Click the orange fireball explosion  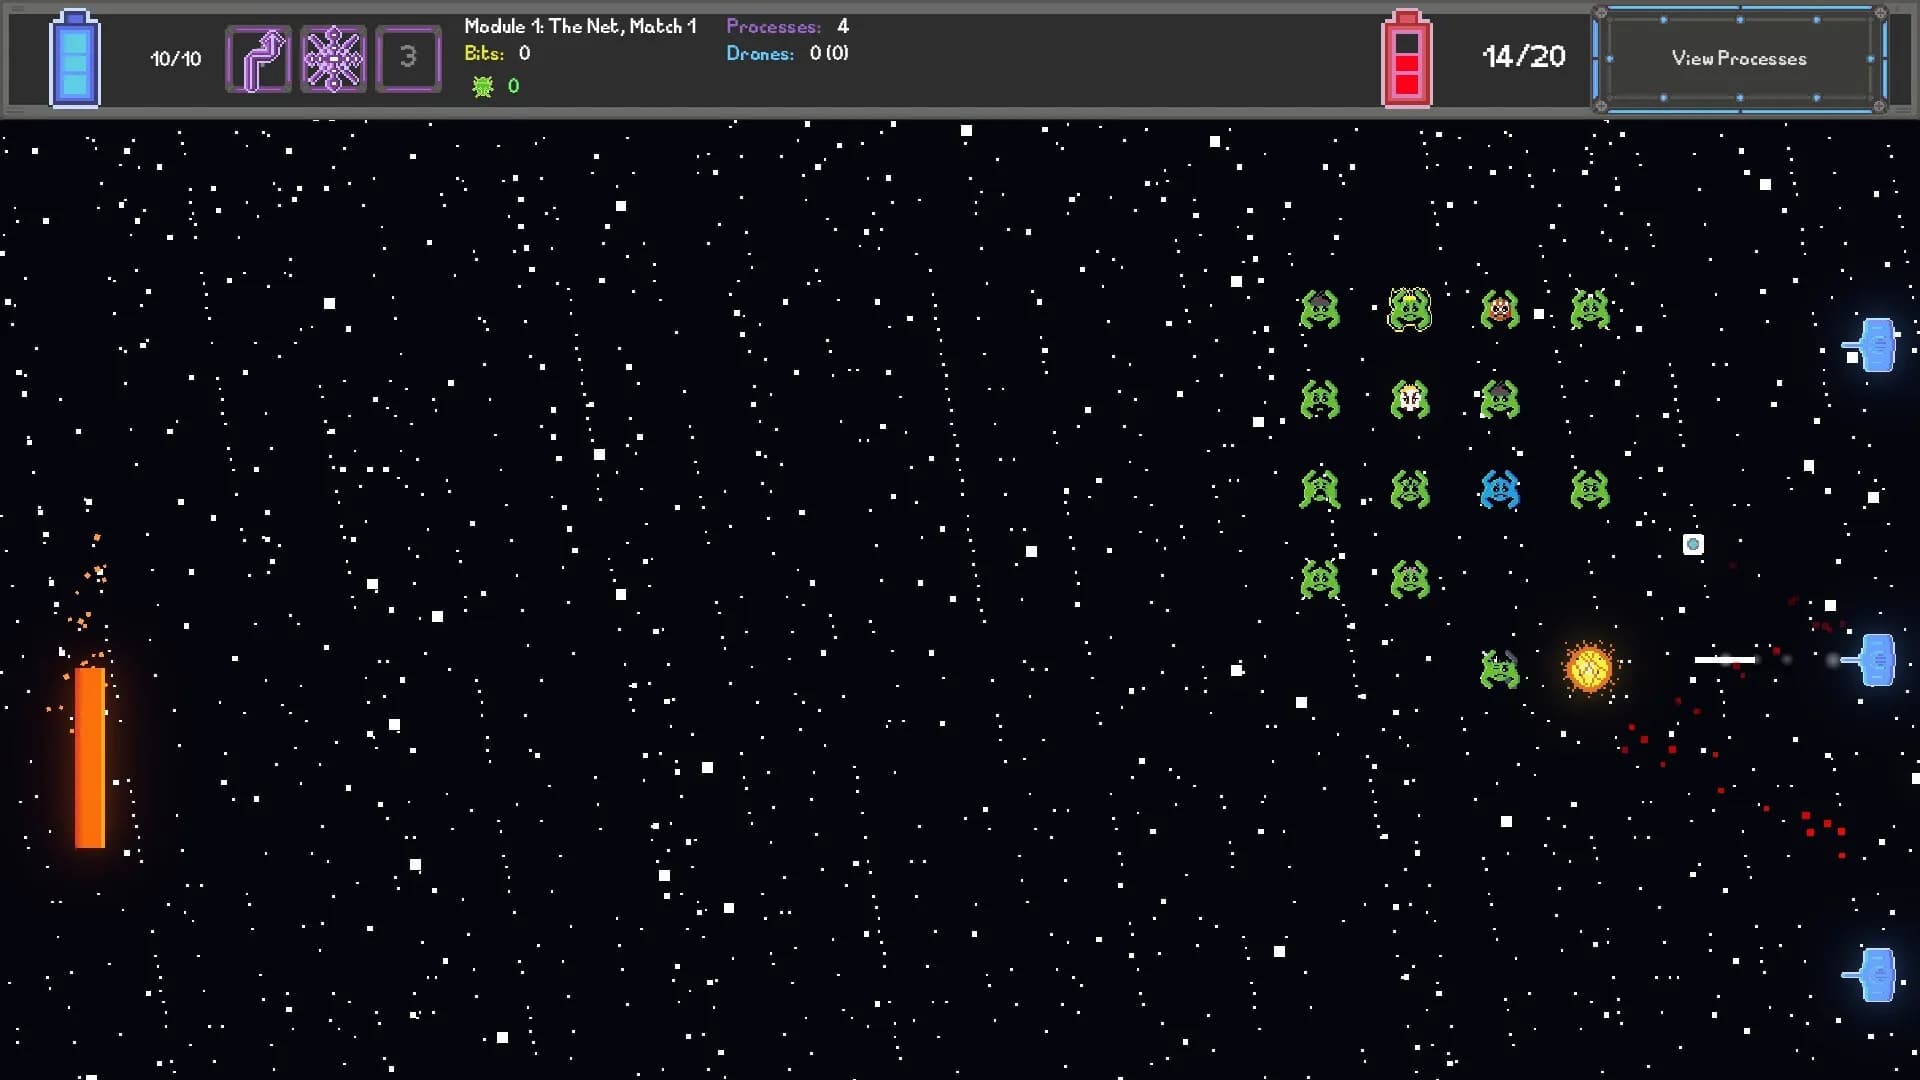(1589, 668)
